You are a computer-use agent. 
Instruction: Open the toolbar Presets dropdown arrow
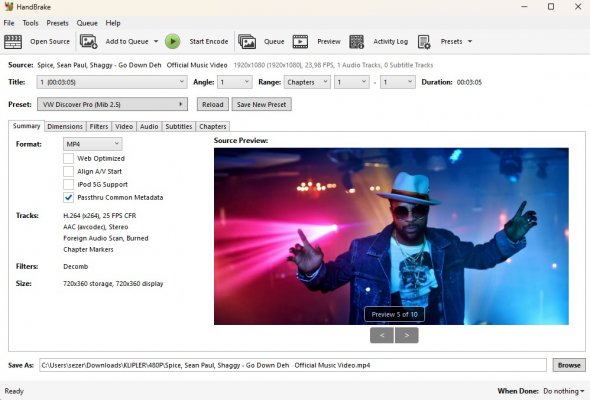[x=470, y=41]
